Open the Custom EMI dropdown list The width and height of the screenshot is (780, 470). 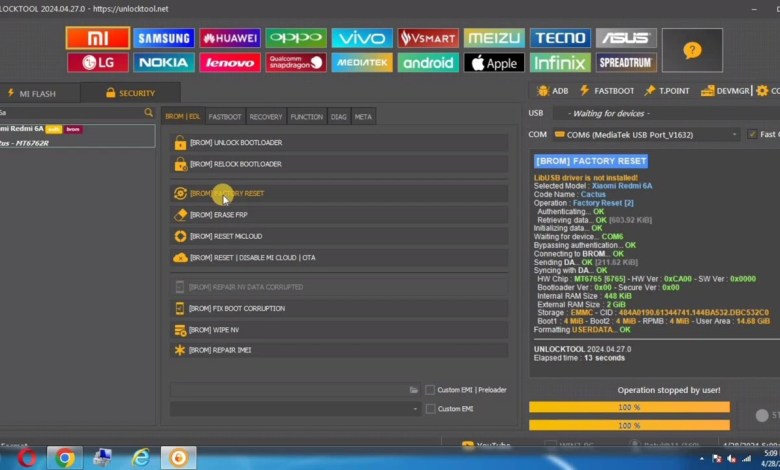[x=415, y=409]
